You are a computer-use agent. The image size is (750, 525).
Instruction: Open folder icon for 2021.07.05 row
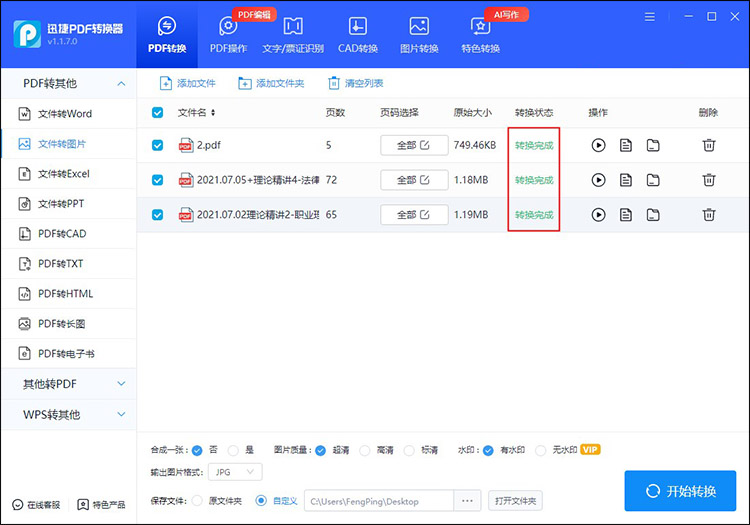[x=653, y=180]
